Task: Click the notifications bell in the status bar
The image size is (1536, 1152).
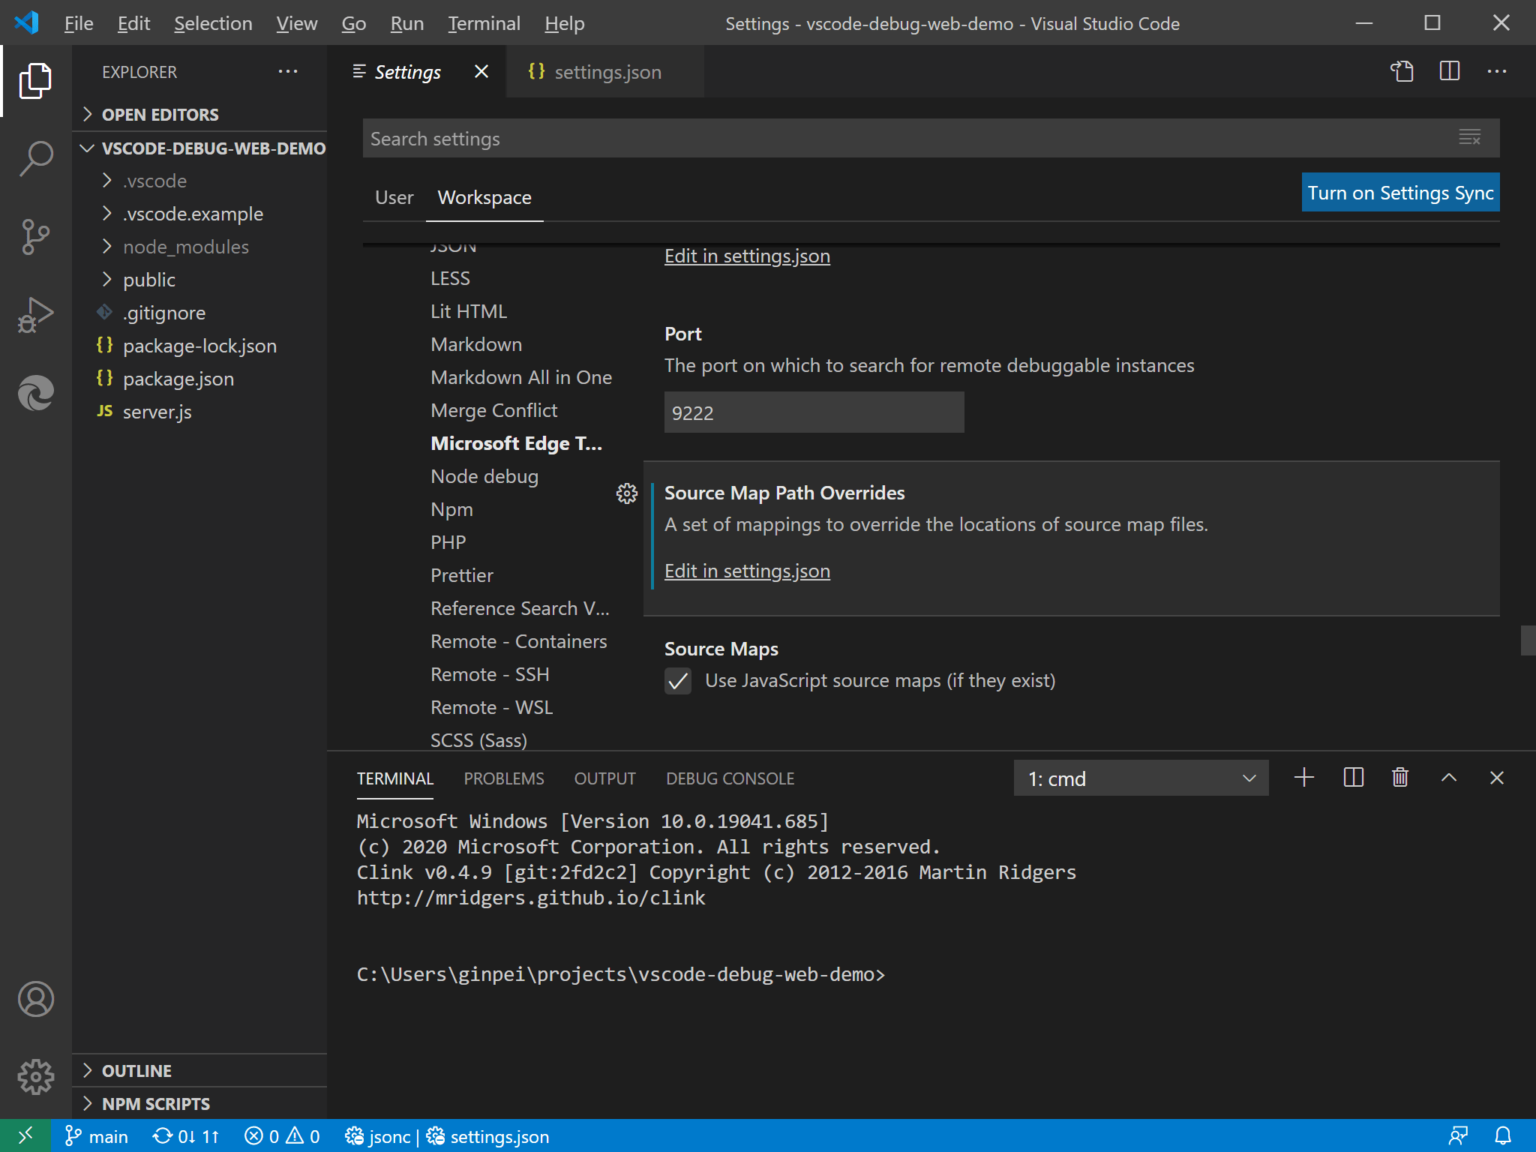Action: pos(1504,1136)
